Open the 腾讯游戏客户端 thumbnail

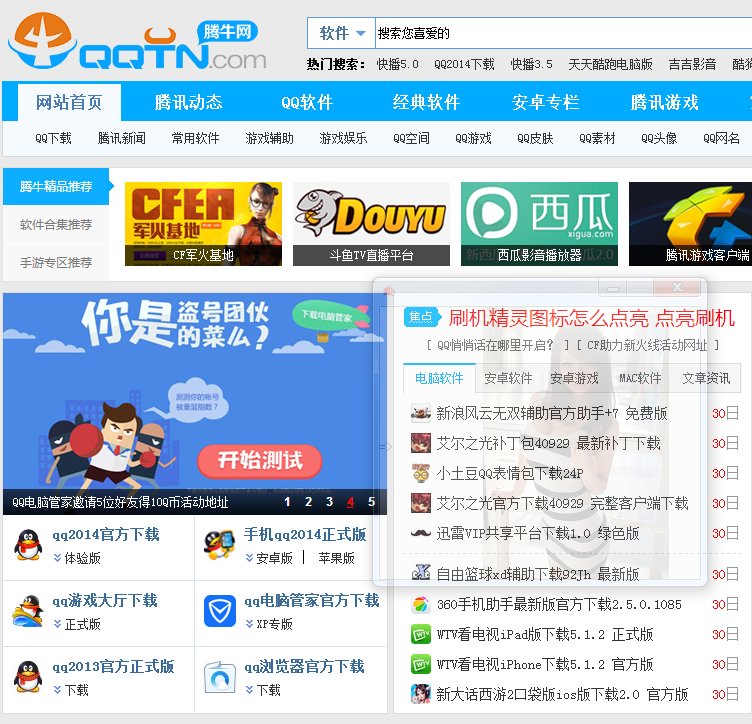tap(691, 224)
